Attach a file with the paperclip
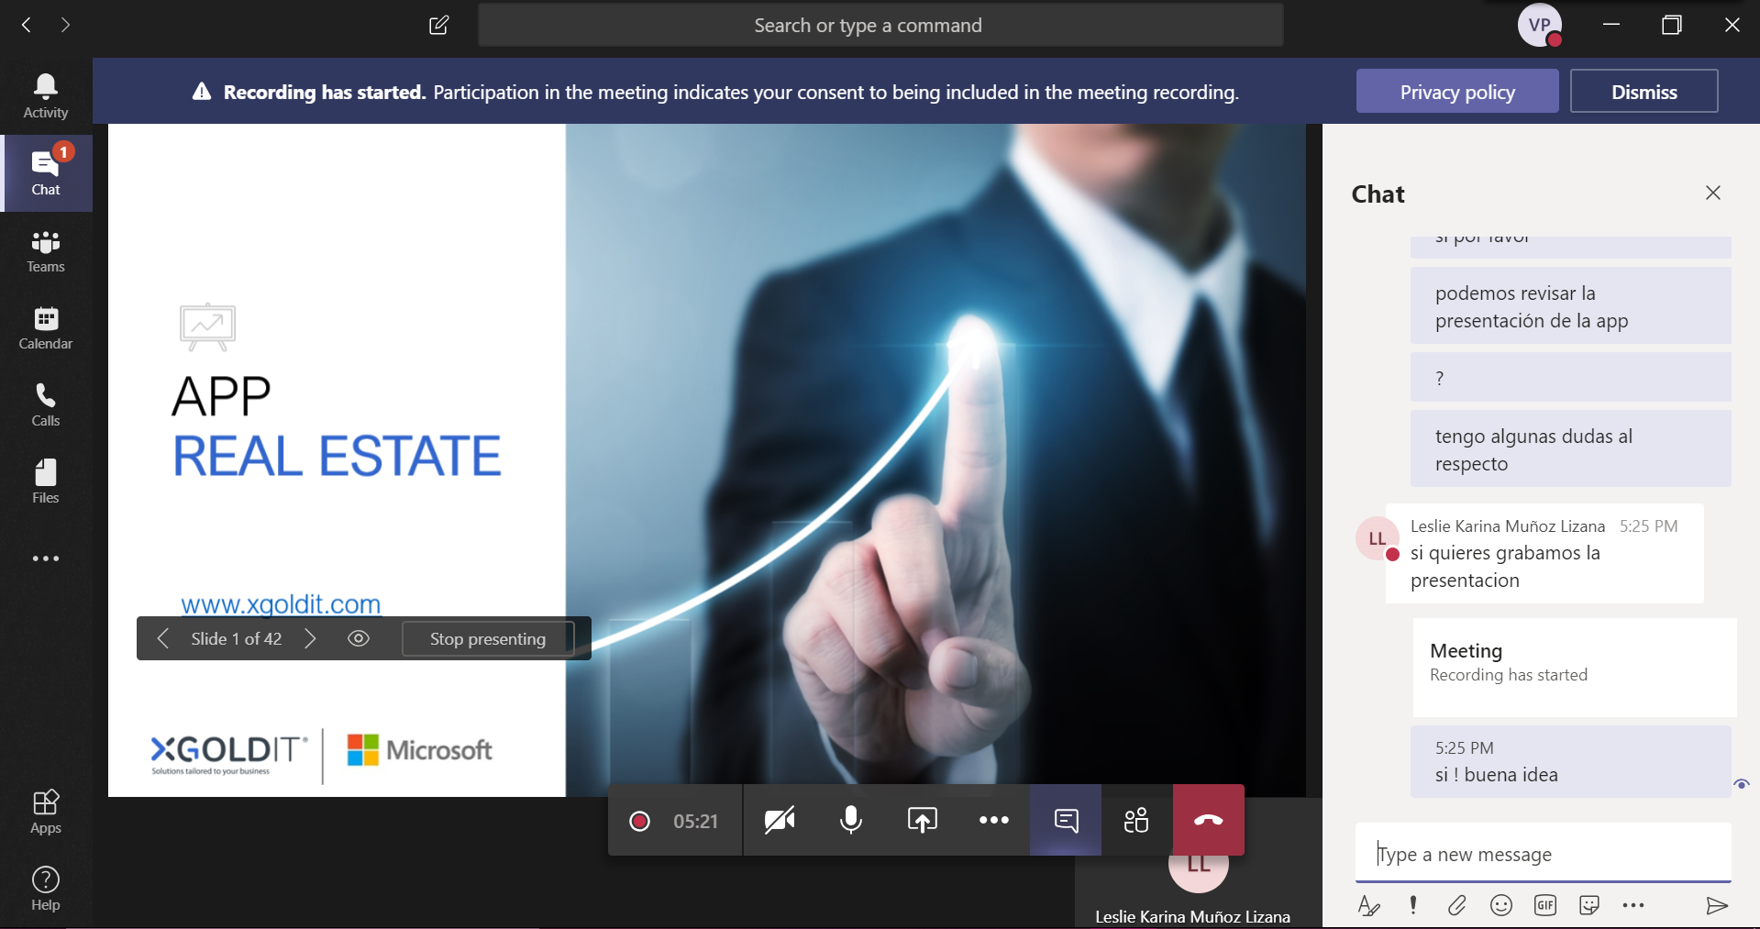Screen dimensions: 1760x929 [1457, 906]
